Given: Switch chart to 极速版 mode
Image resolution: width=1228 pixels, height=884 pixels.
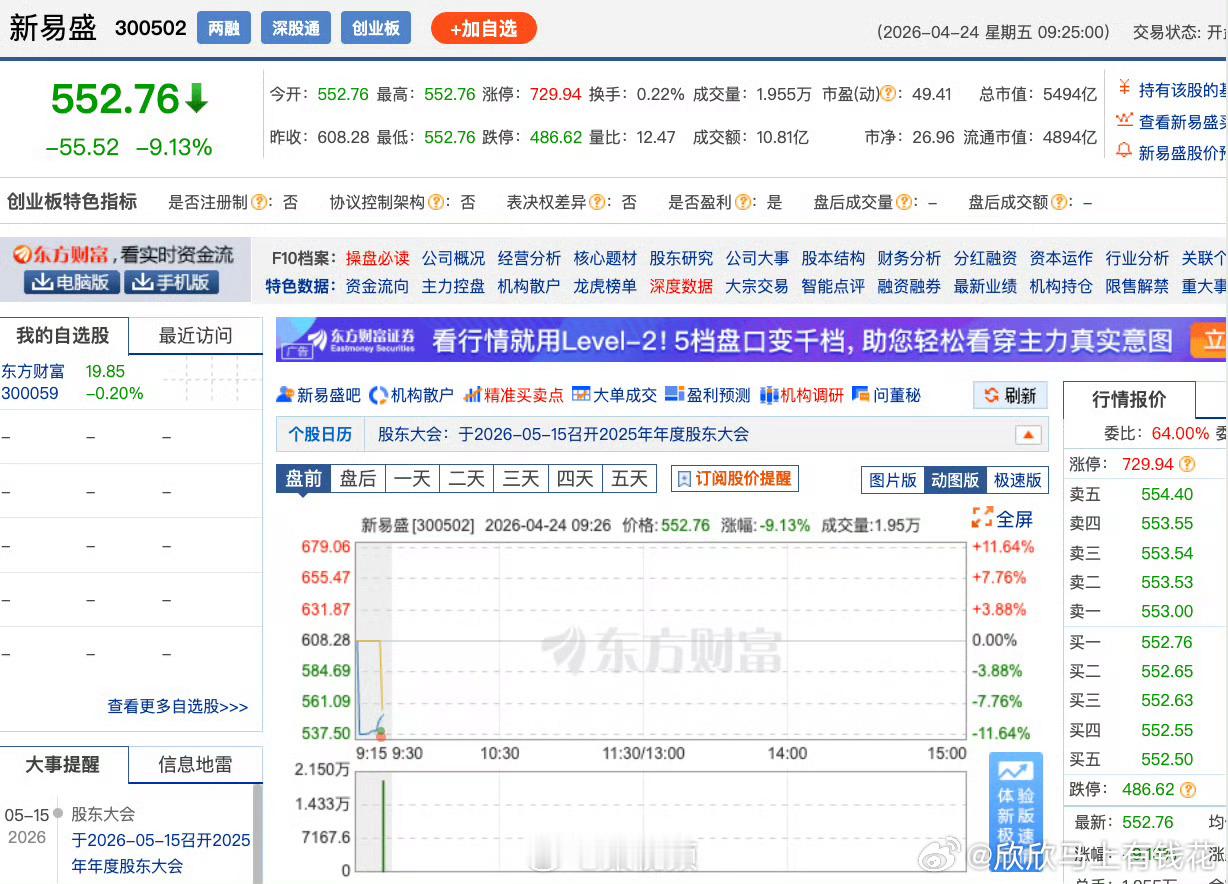Looking at the screenshot, I should (1018, 480).
